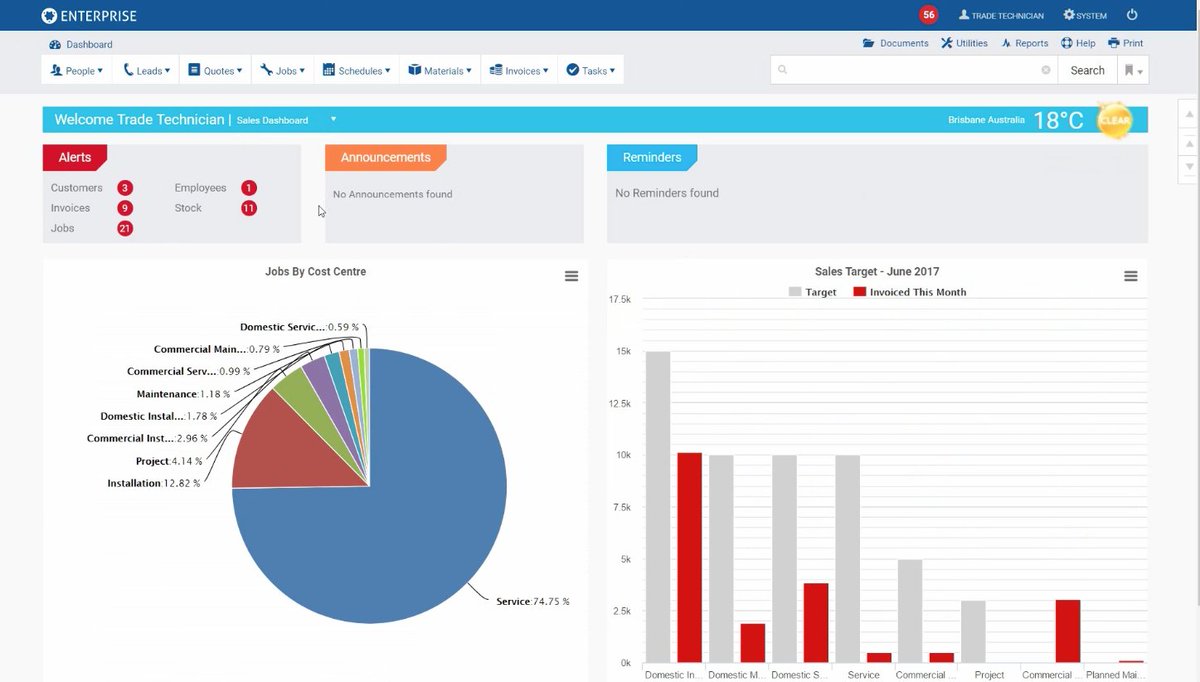Open the Invoices alert badge 9
The image size is (1200, 682).
[x=125, y=208]
